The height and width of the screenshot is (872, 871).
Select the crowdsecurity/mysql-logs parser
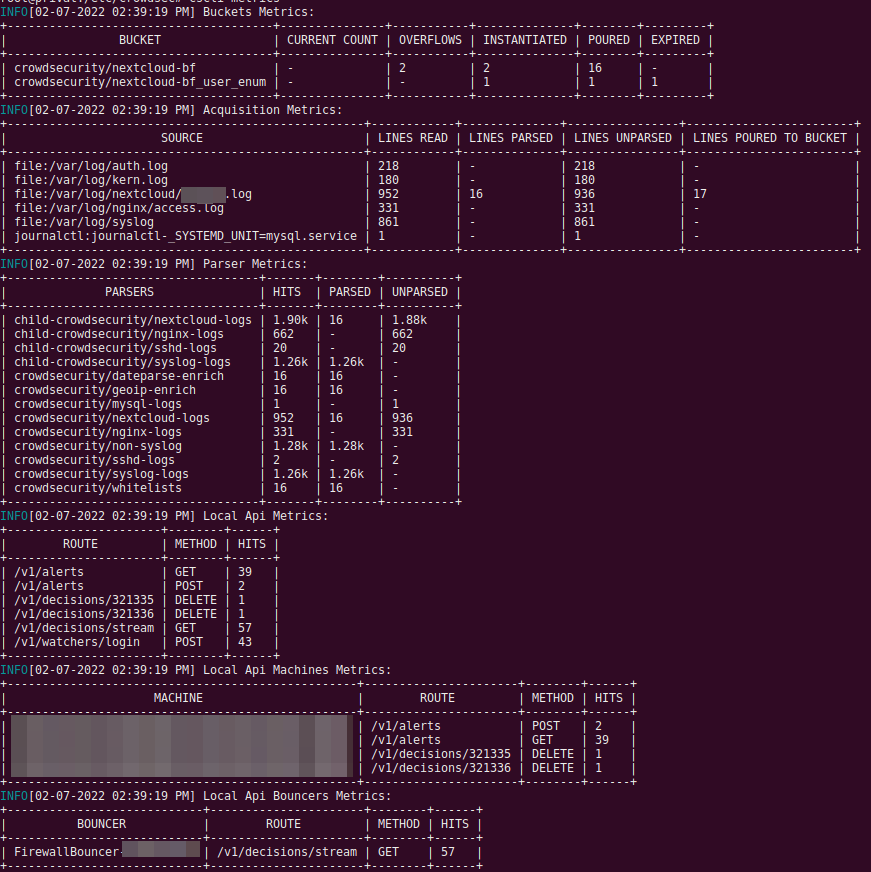coord(98,404)
